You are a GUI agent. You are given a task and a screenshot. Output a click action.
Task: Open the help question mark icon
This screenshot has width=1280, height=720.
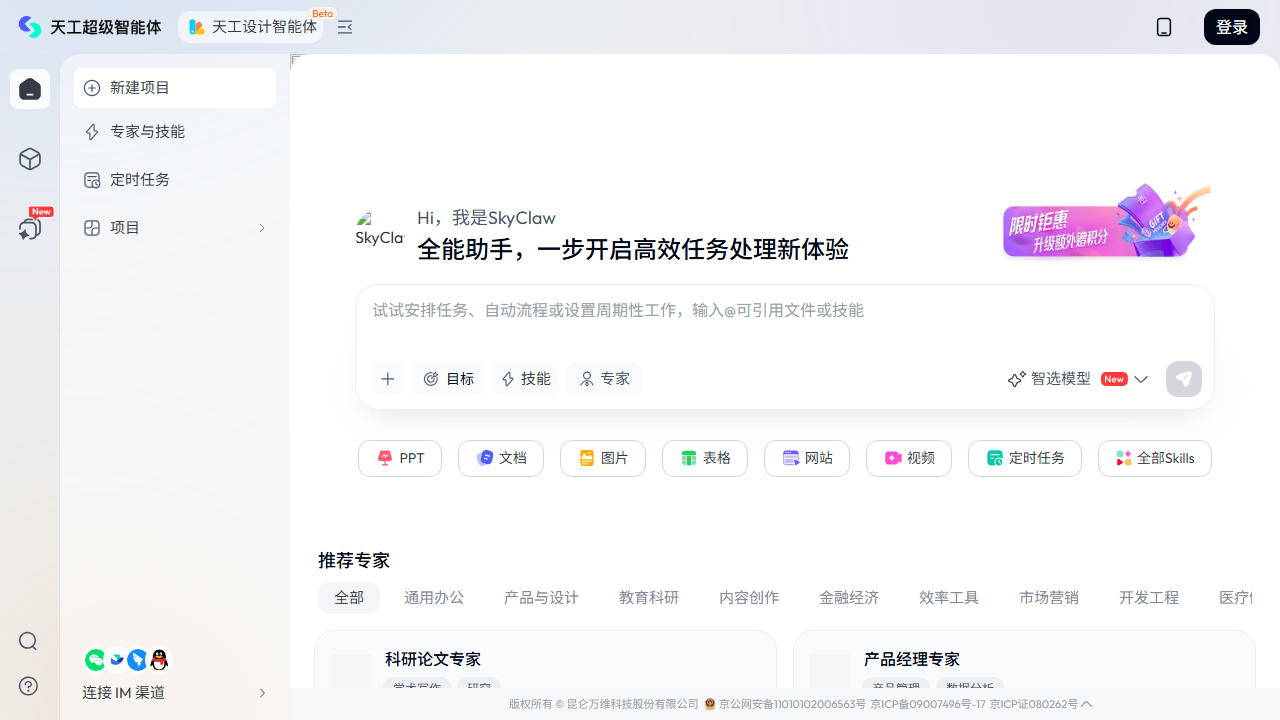pos(28,686)
